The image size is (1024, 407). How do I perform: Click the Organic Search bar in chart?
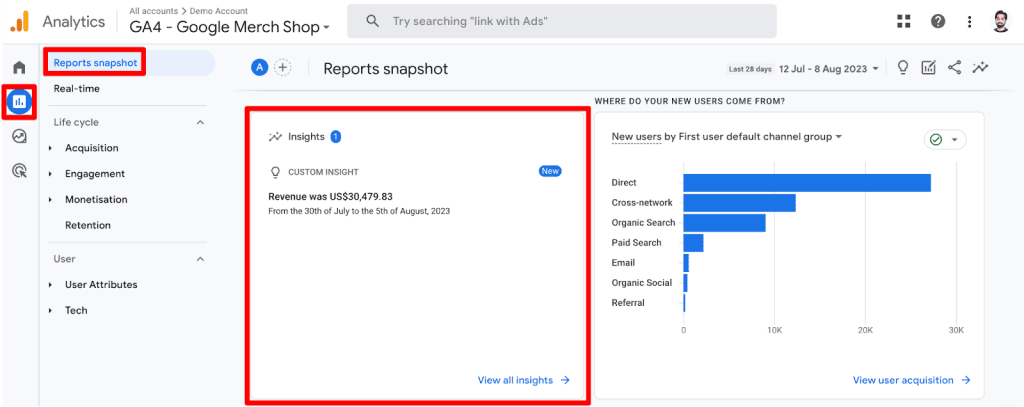(x=725, y=223)
